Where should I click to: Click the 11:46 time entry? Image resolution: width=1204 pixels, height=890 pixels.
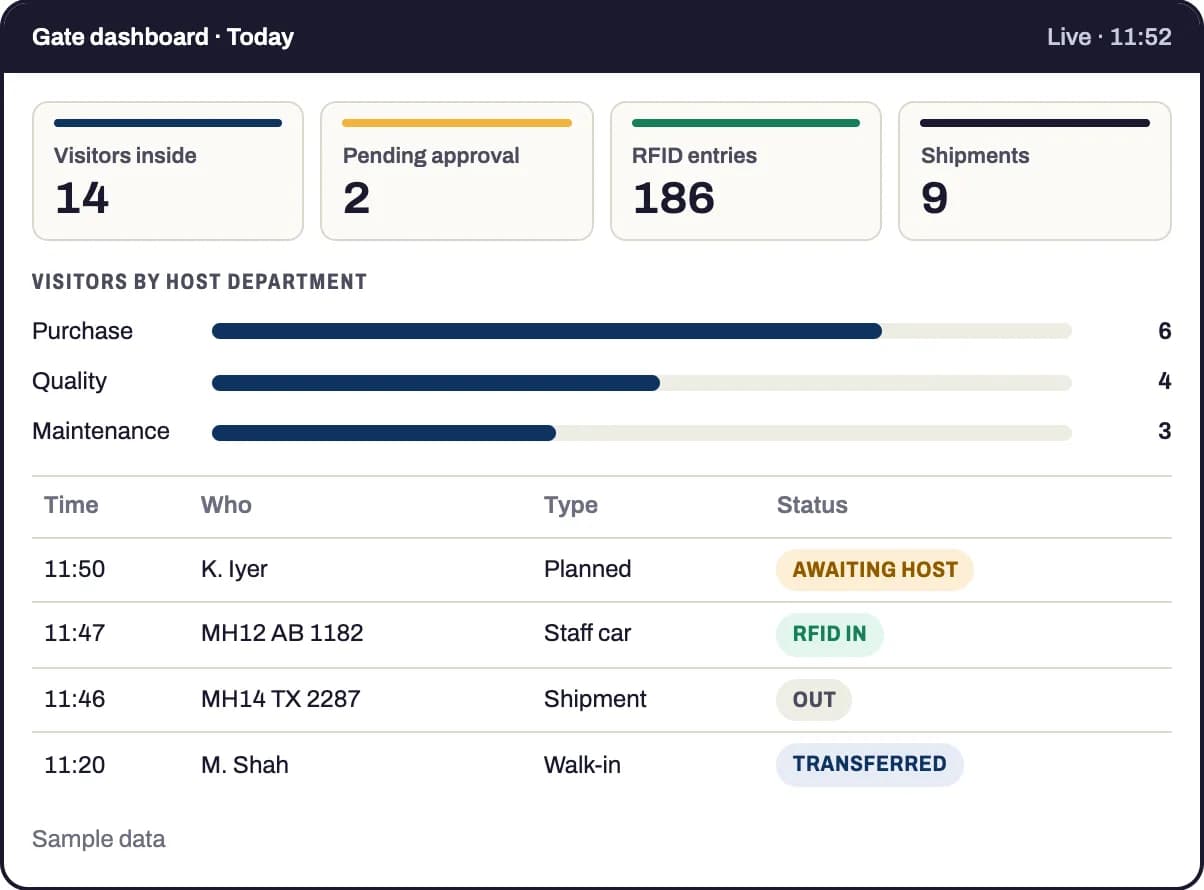point(75,699)
